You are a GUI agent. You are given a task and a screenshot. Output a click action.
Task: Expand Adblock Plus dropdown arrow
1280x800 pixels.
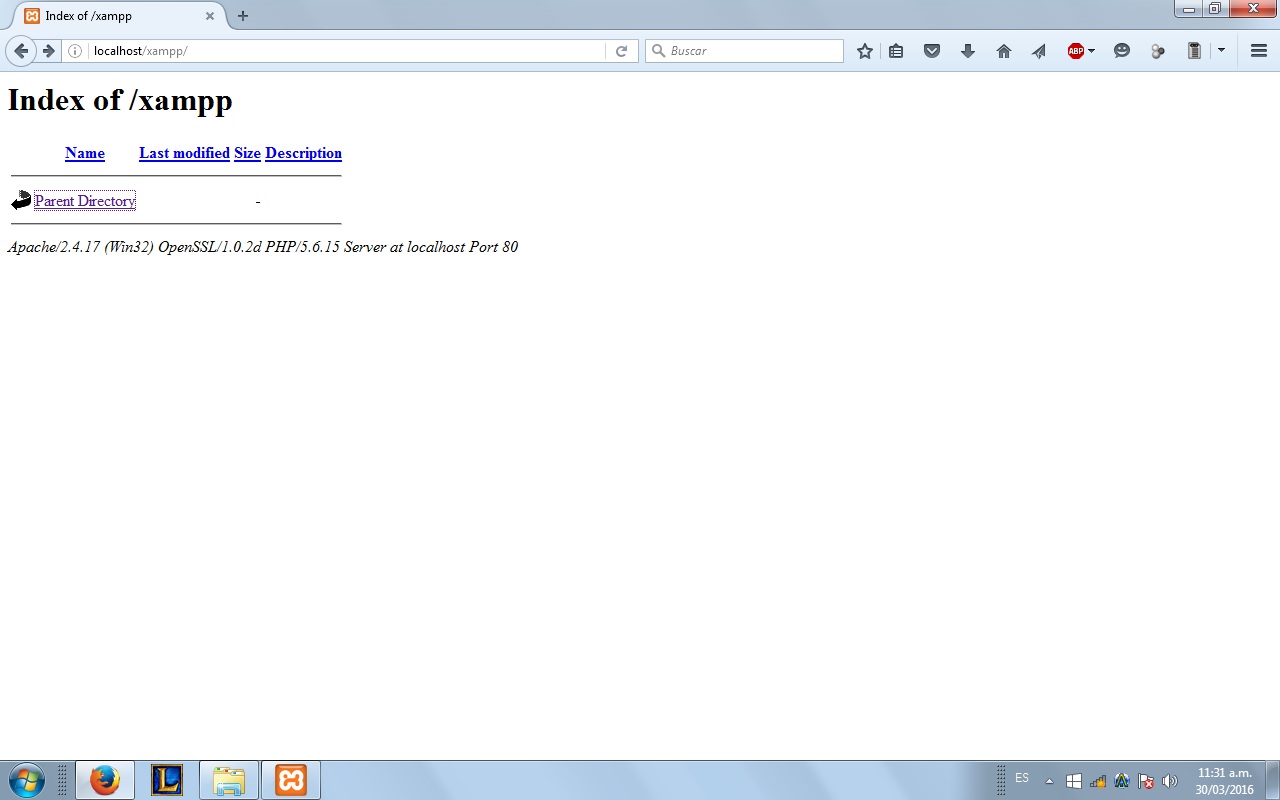(1091, 51)
